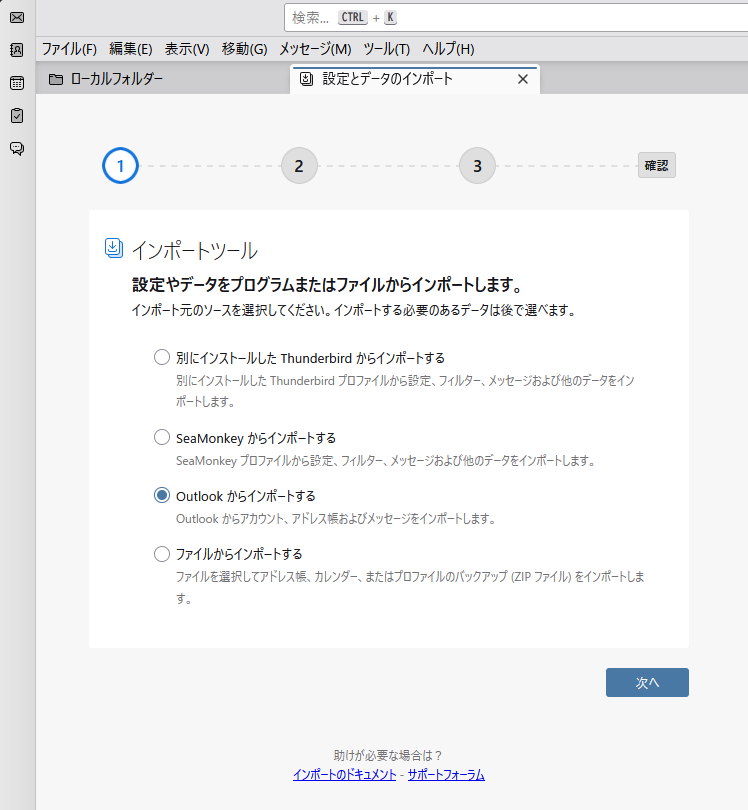748x810 pixels.
Task: Open the ファイル(F) menu
Action: pos(69,49)
